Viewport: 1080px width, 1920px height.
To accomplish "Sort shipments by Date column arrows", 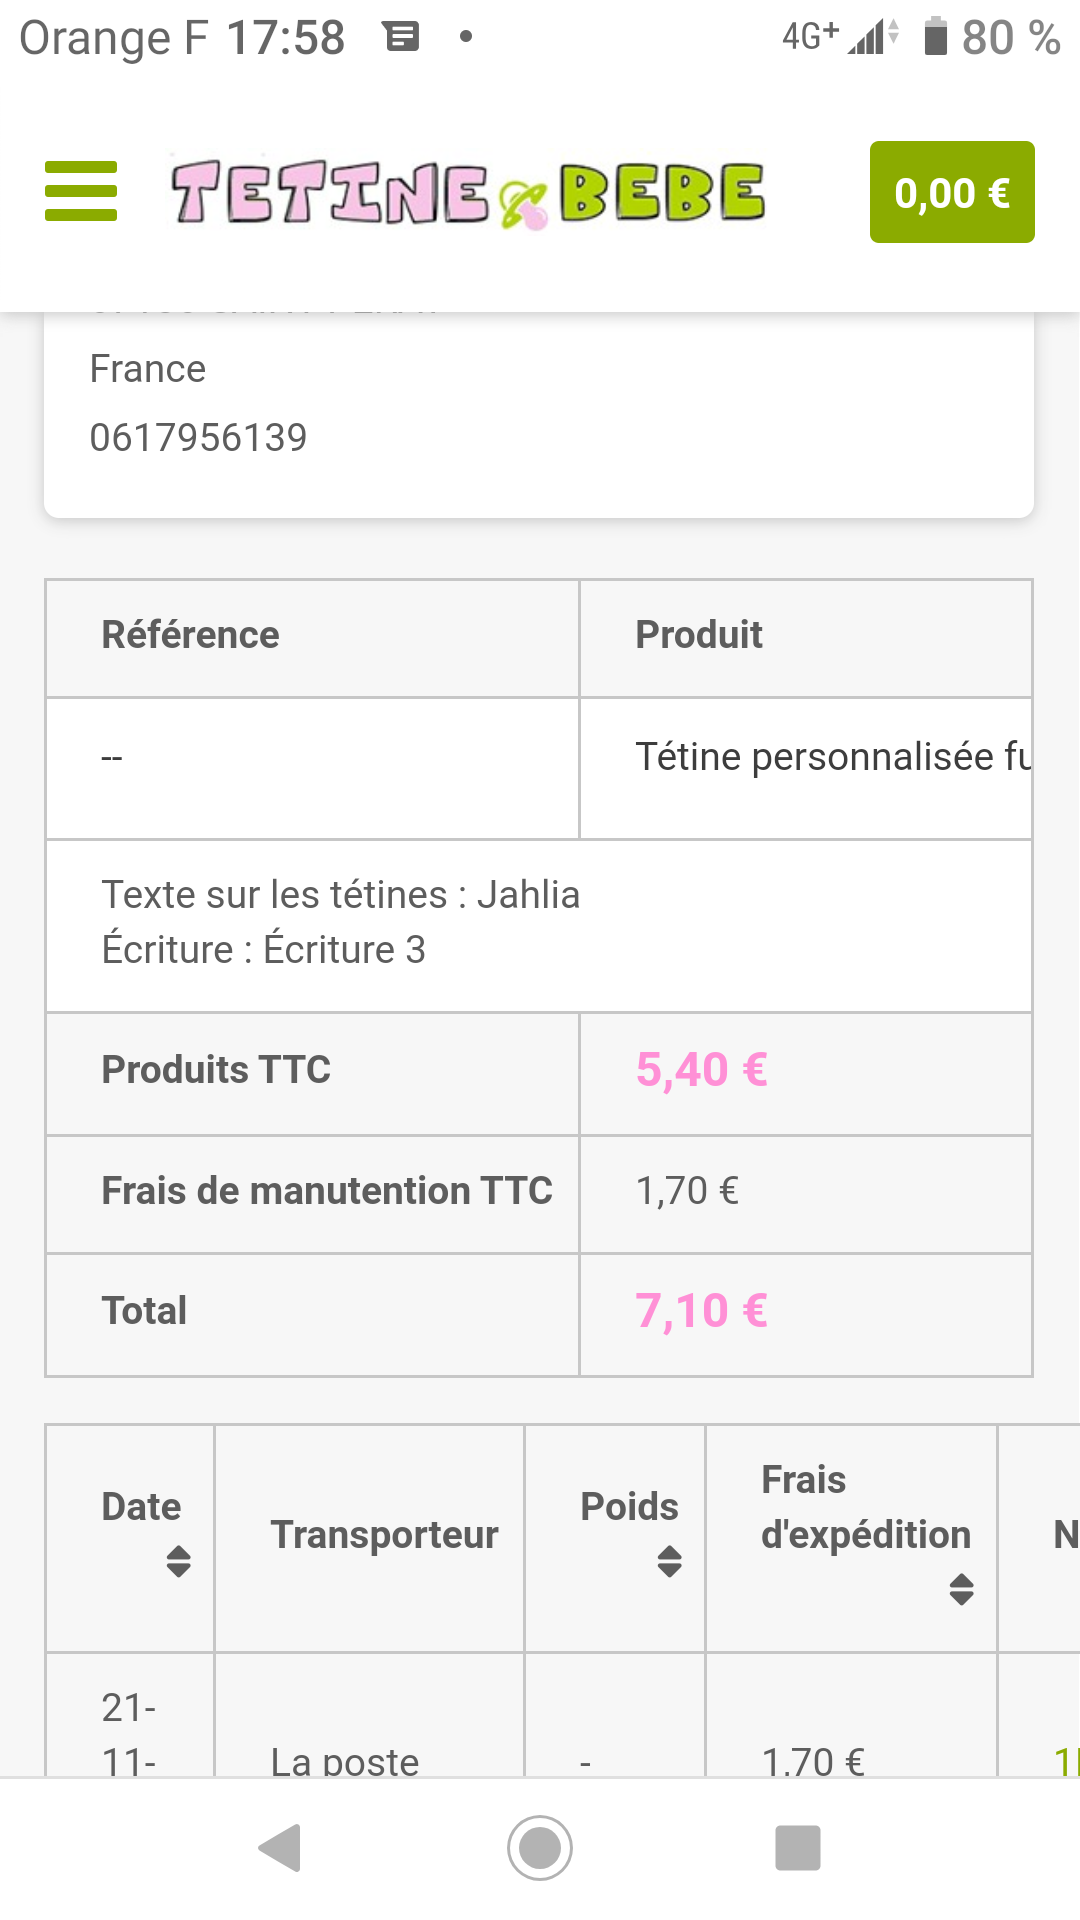I will (178, 1561).
